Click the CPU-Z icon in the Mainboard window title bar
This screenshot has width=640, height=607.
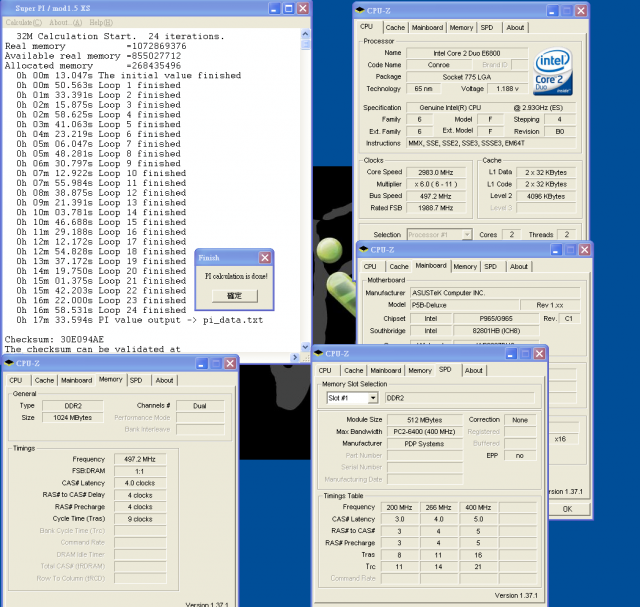(x=363, y=249)
